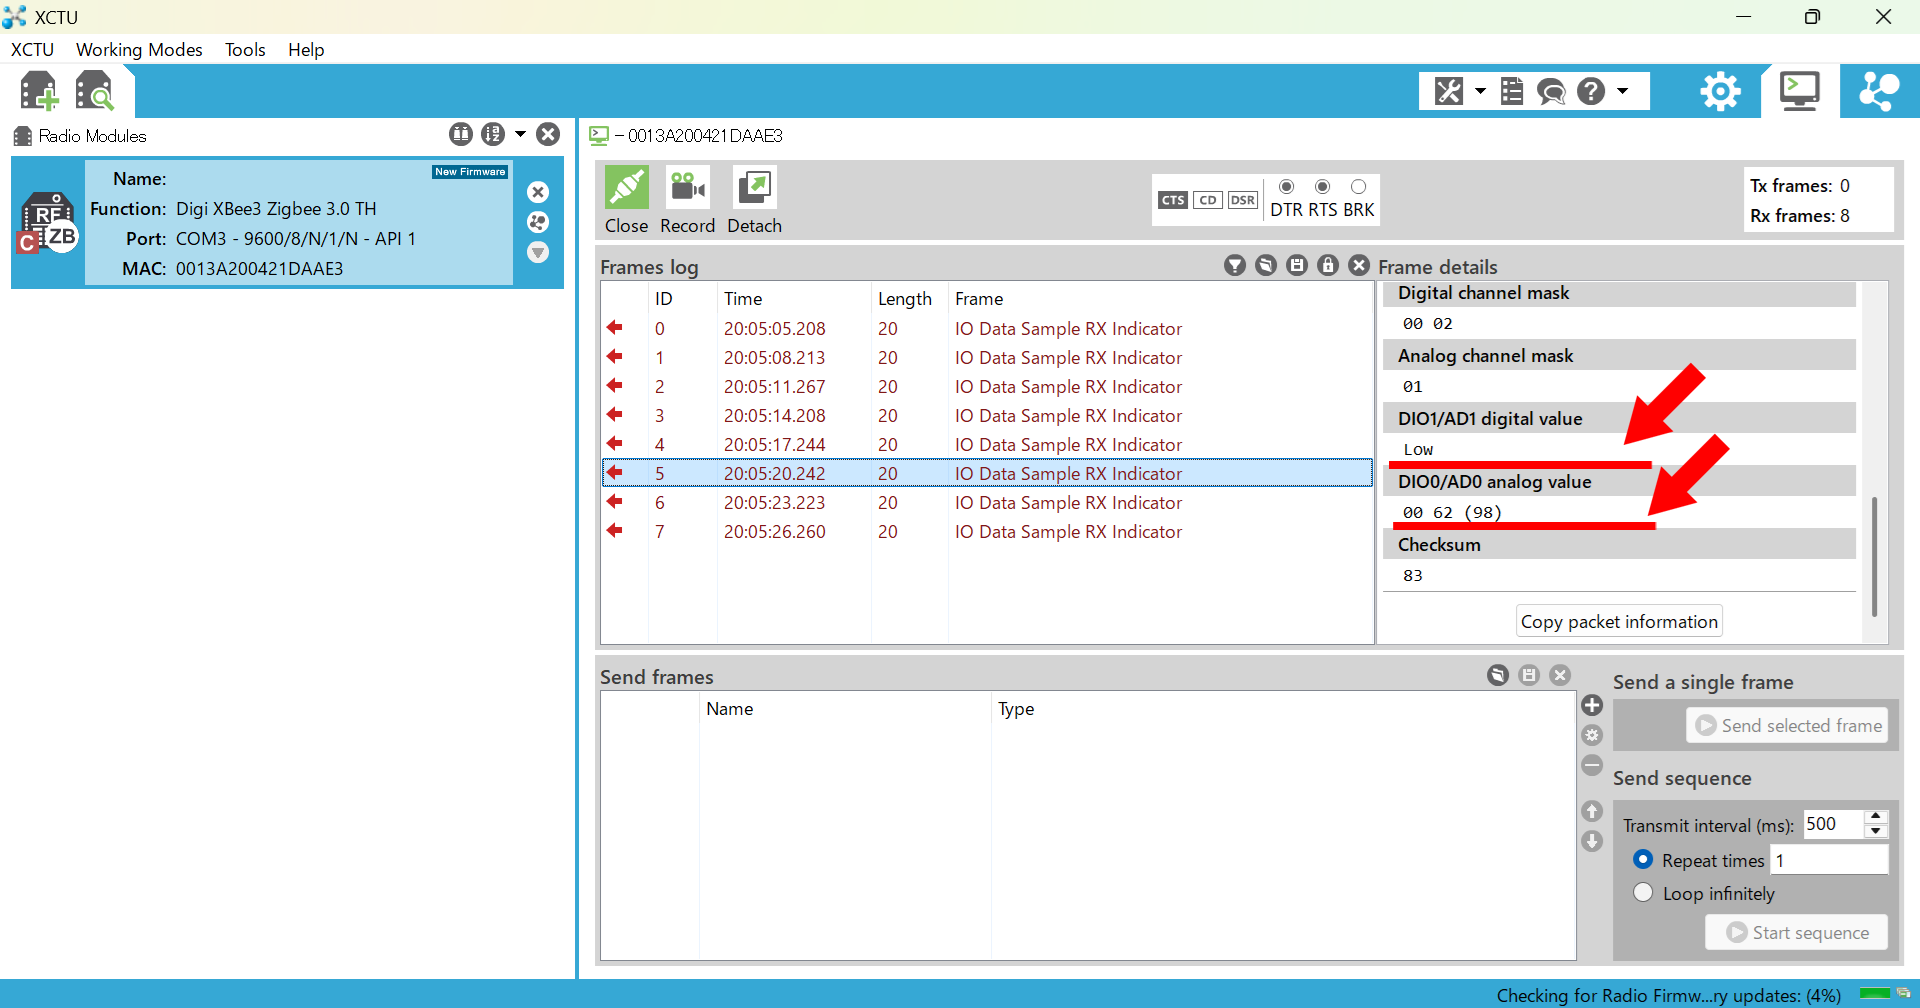
Task: Click the Add radio module icon
Action: point(39,91)
